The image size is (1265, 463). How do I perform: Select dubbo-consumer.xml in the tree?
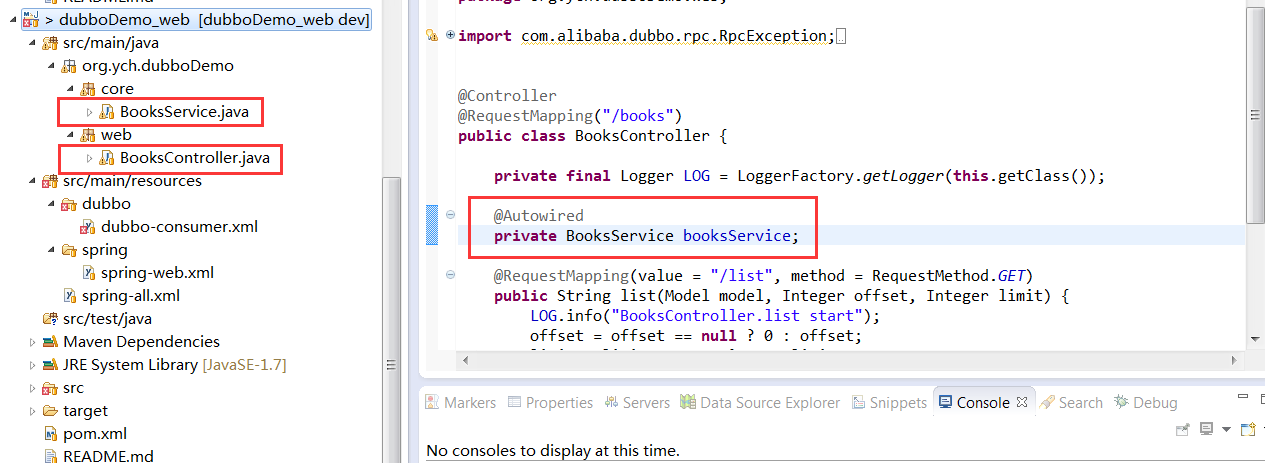[x=179, y=227]
